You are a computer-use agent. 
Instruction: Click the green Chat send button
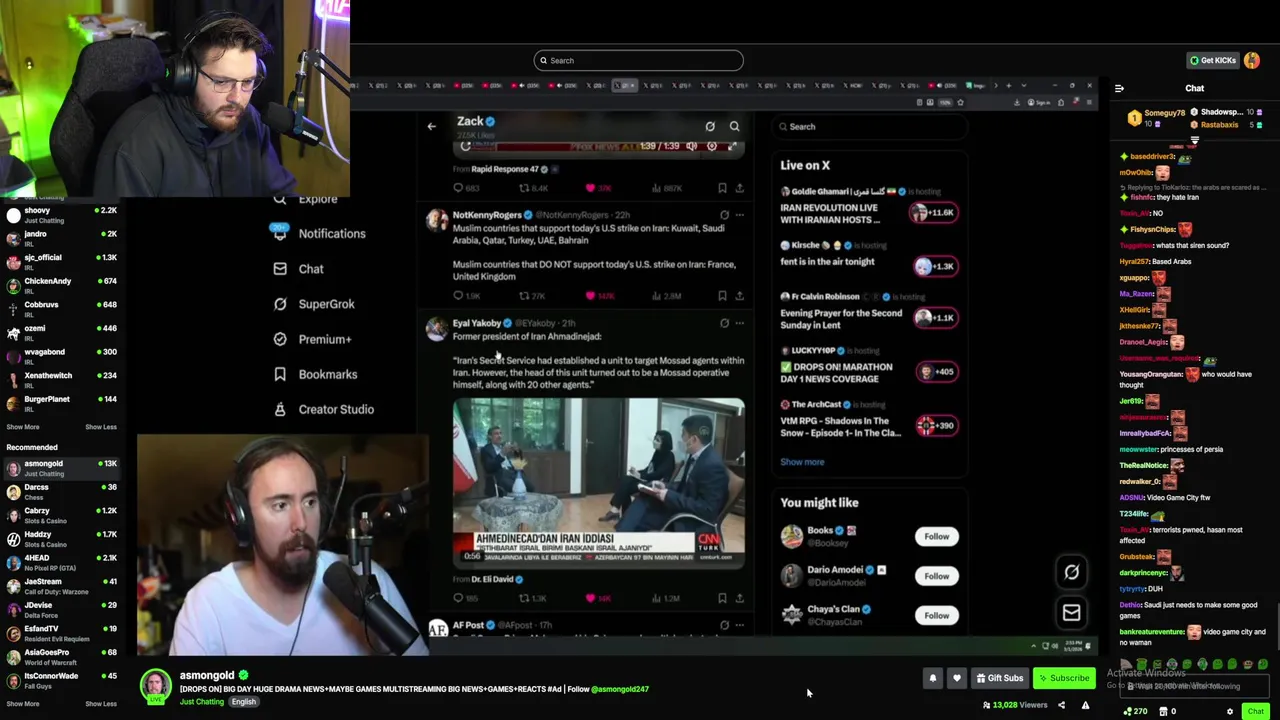1255,711
